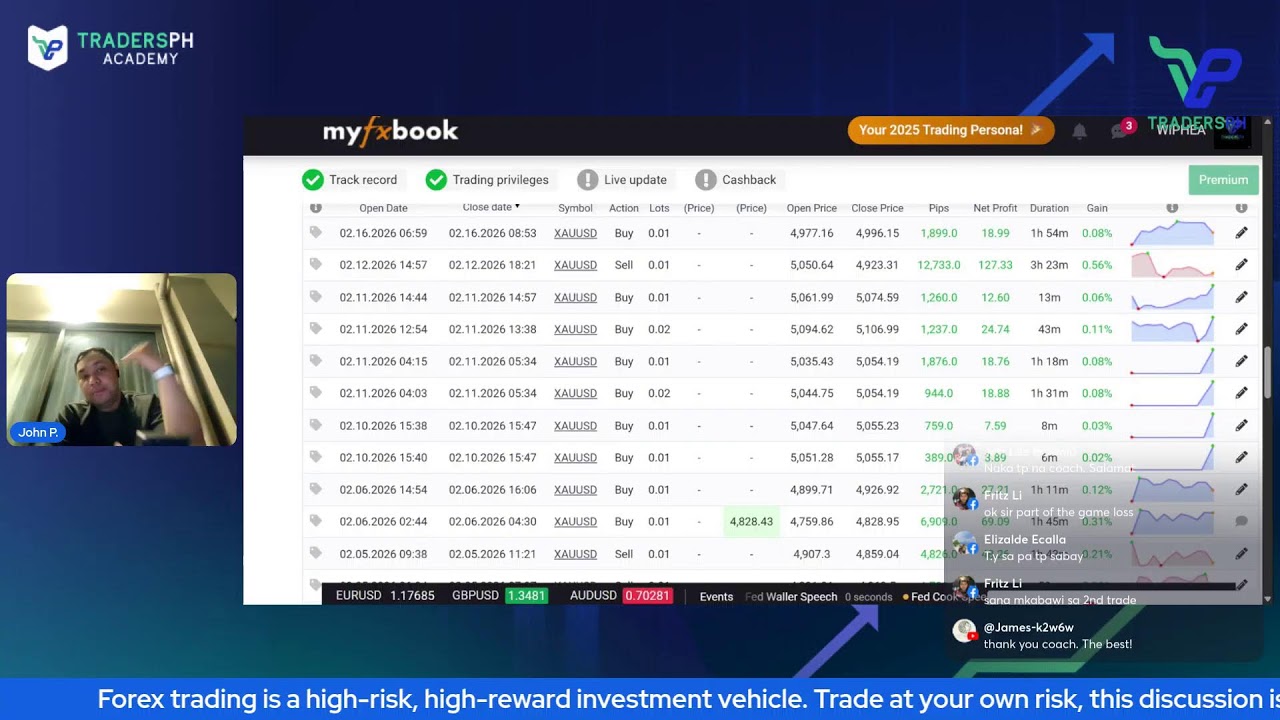Viewport: 1280px width, 720px height.
Task: Click the Live update status badge
Action: (x=622, y=180)
